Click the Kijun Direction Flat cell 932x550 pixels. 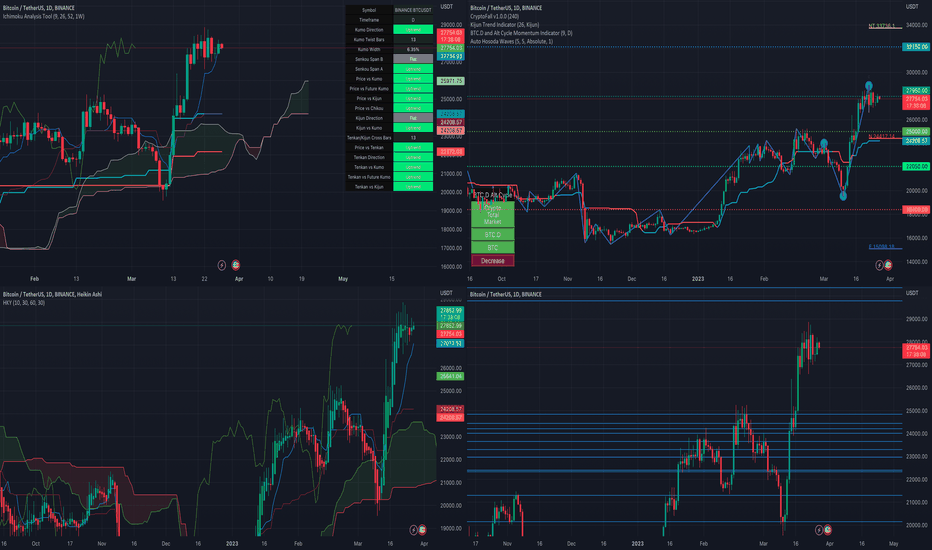[413, 118]
